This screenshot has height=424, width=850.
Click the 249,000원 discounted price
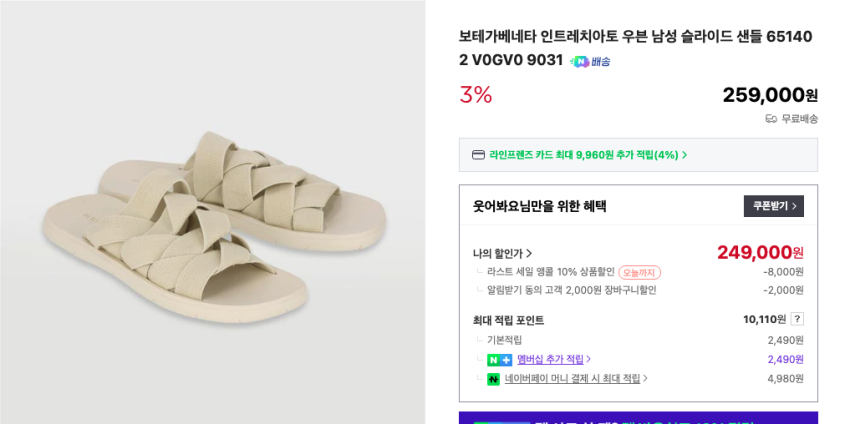(760, 252)
